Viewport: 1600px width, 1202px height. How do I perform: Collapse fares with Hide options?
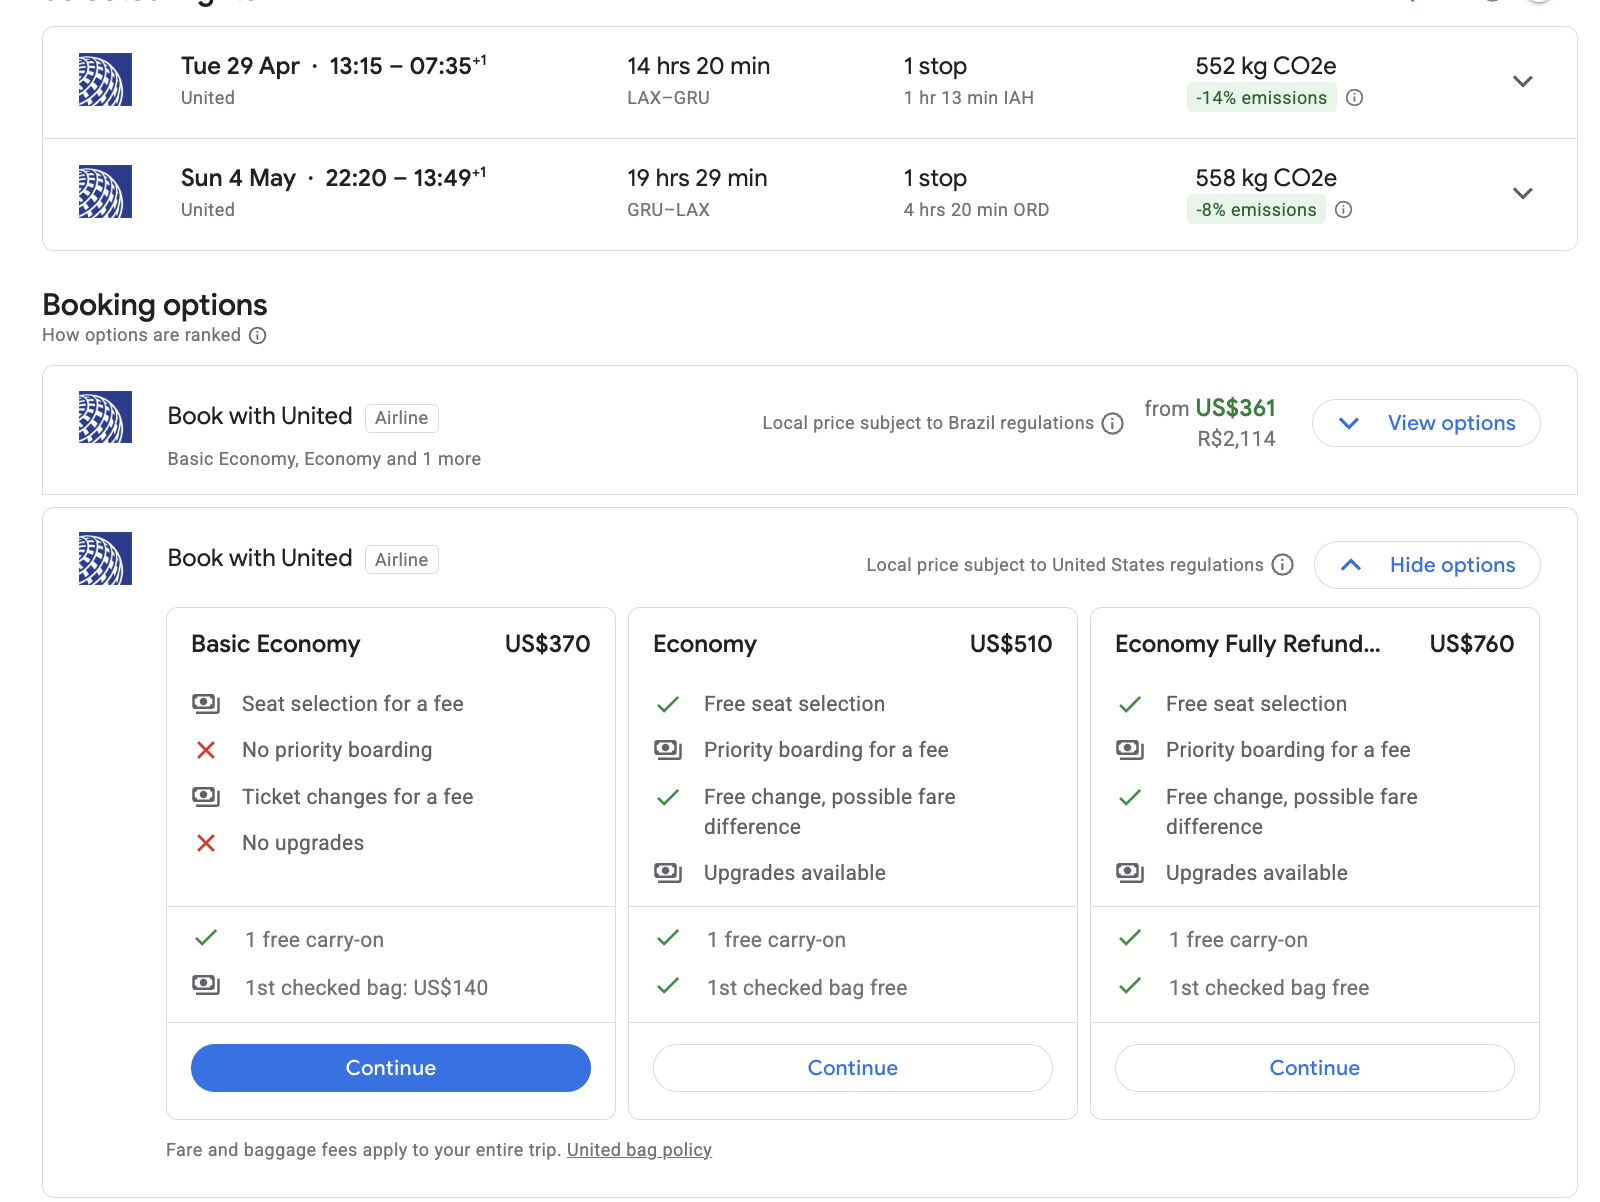click(x=1427, y=566)
